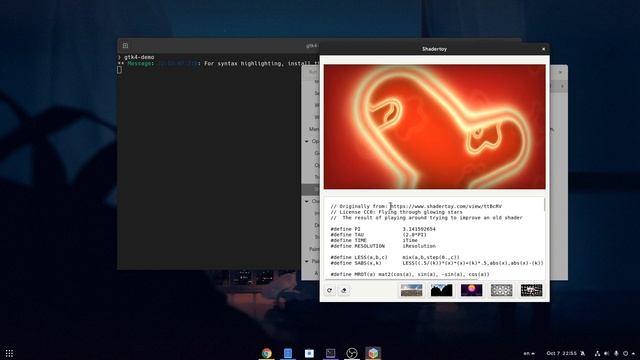Open the terminal from the dock
The height and width of the screenshot is (360, 640).
330,353
